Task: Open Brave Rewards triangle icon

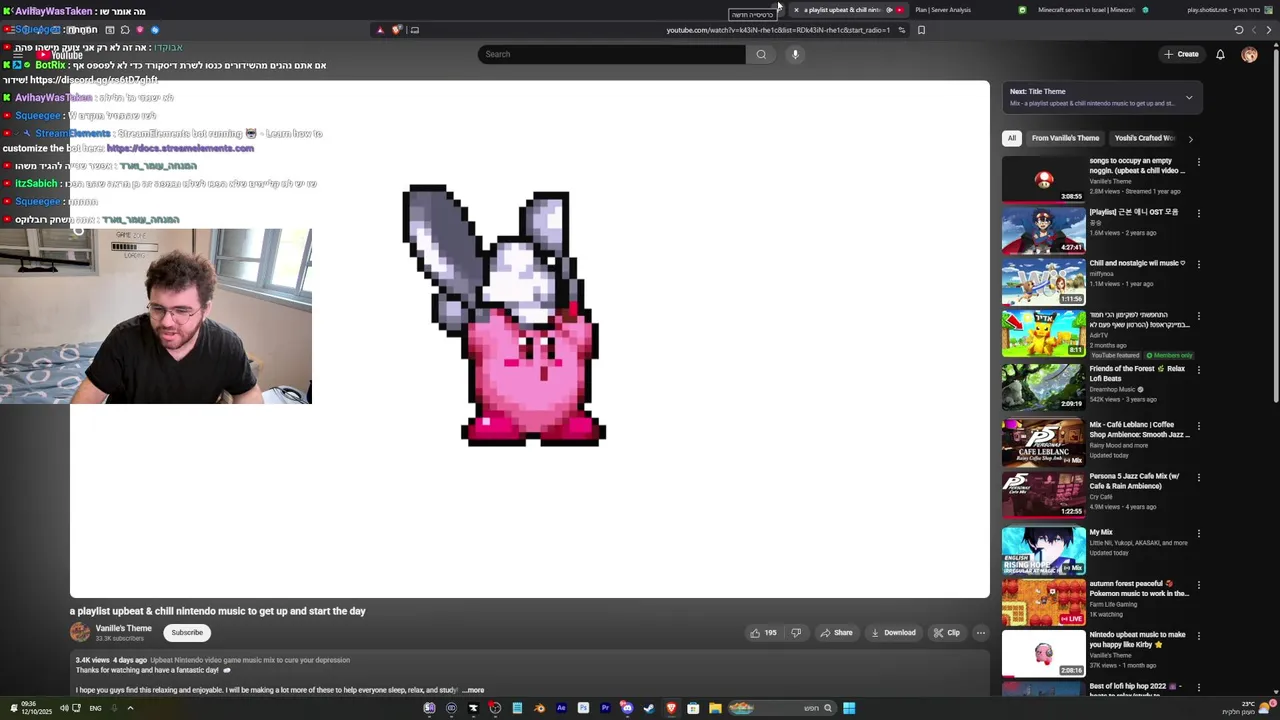Action: [x=380, y=30]
